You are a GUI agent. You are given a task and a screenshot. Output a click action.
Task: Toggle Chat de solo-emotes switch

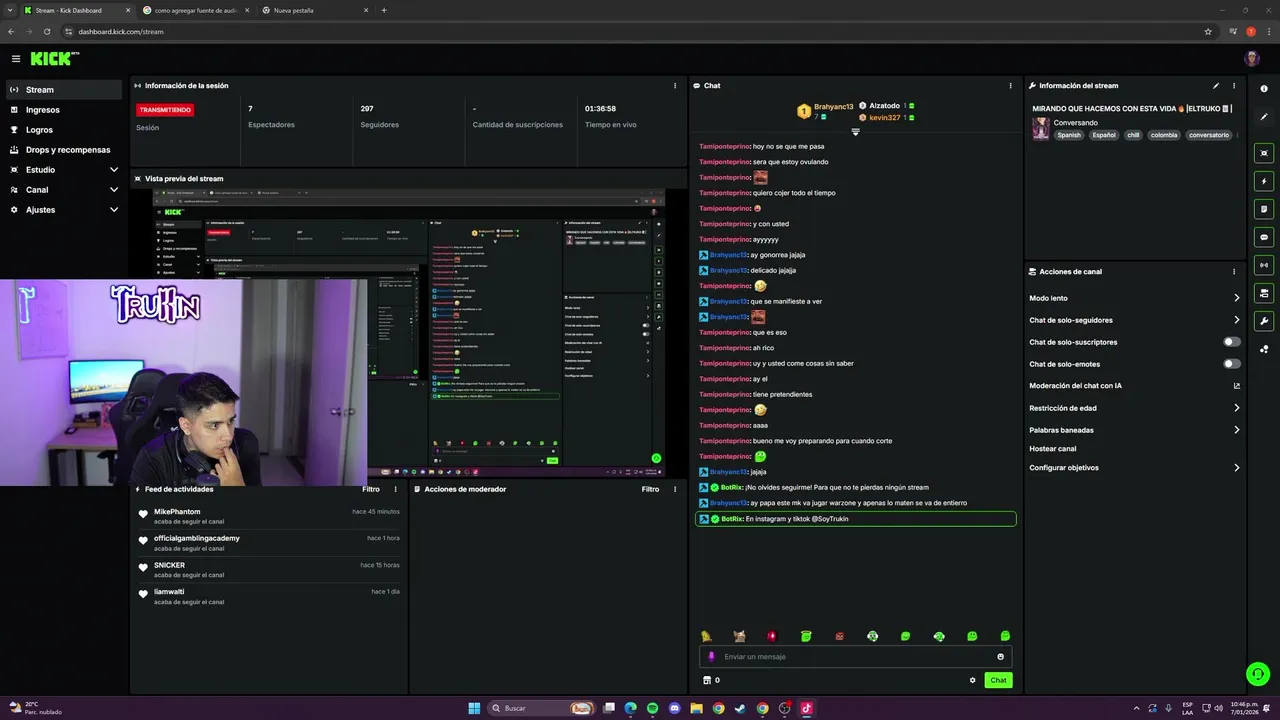(x=1232, y=364)
